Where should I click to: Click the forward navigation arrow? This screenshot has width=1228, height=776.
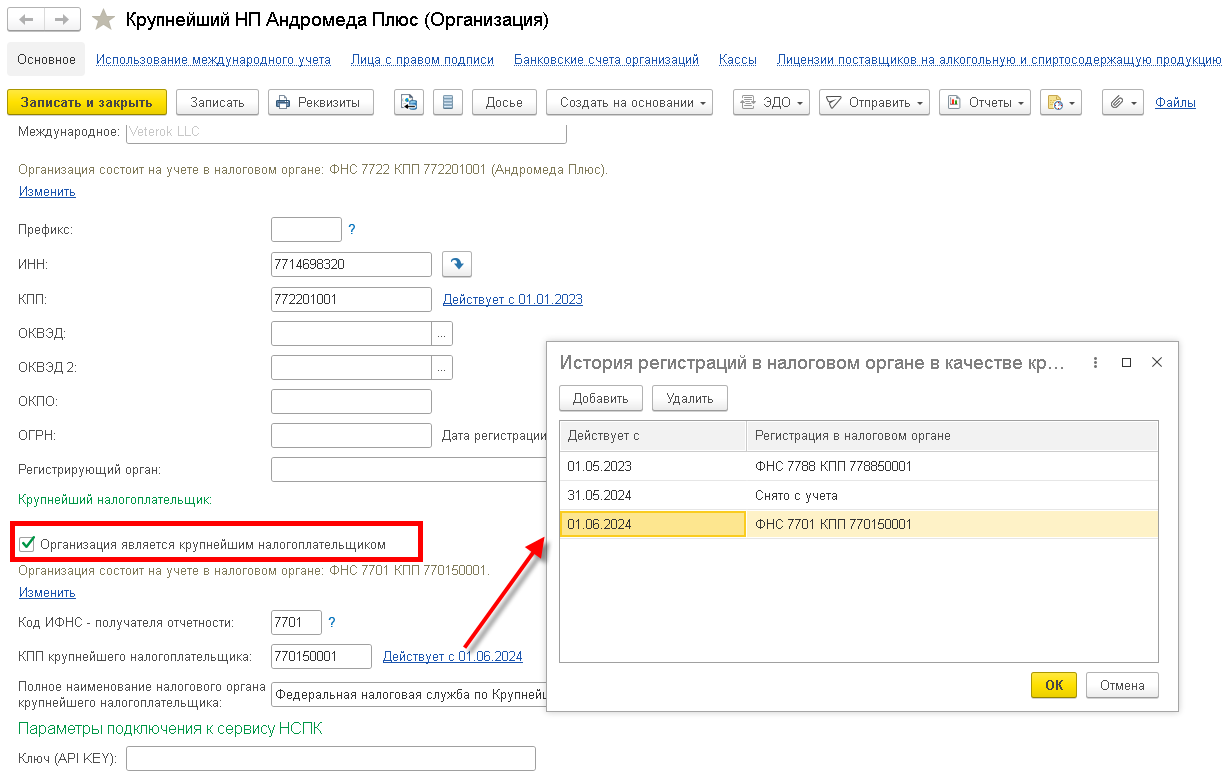coord(63,19)
